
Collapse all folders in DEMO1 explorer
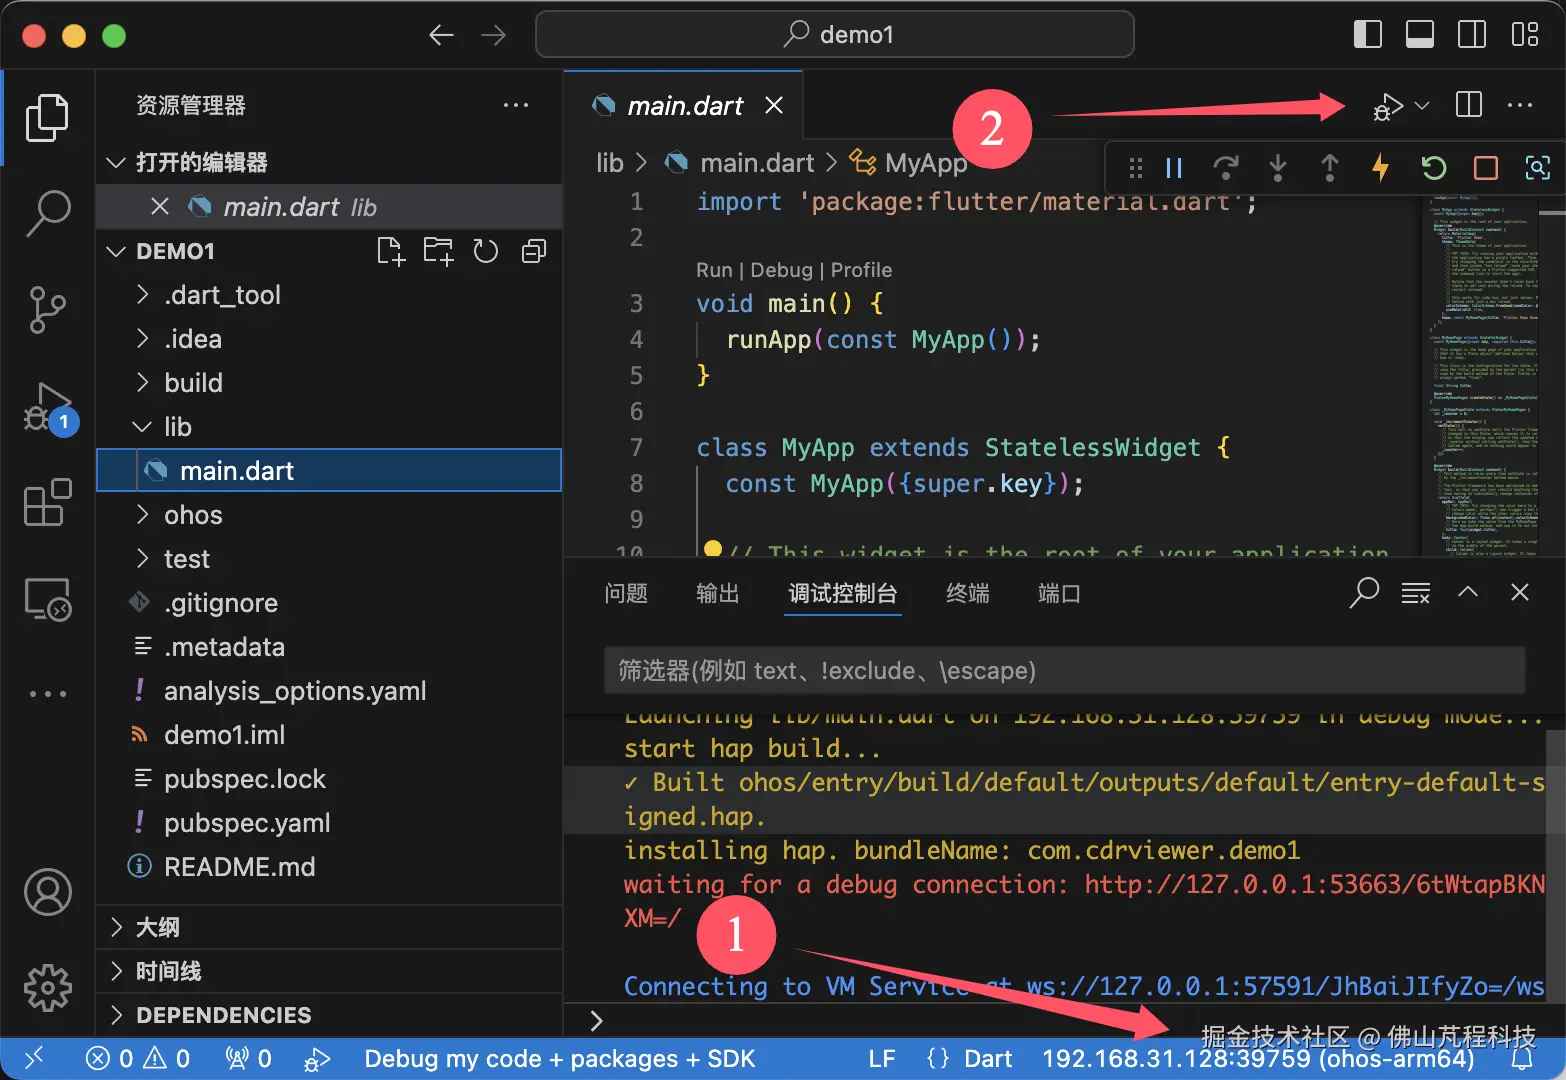click(x=534, y=251)
